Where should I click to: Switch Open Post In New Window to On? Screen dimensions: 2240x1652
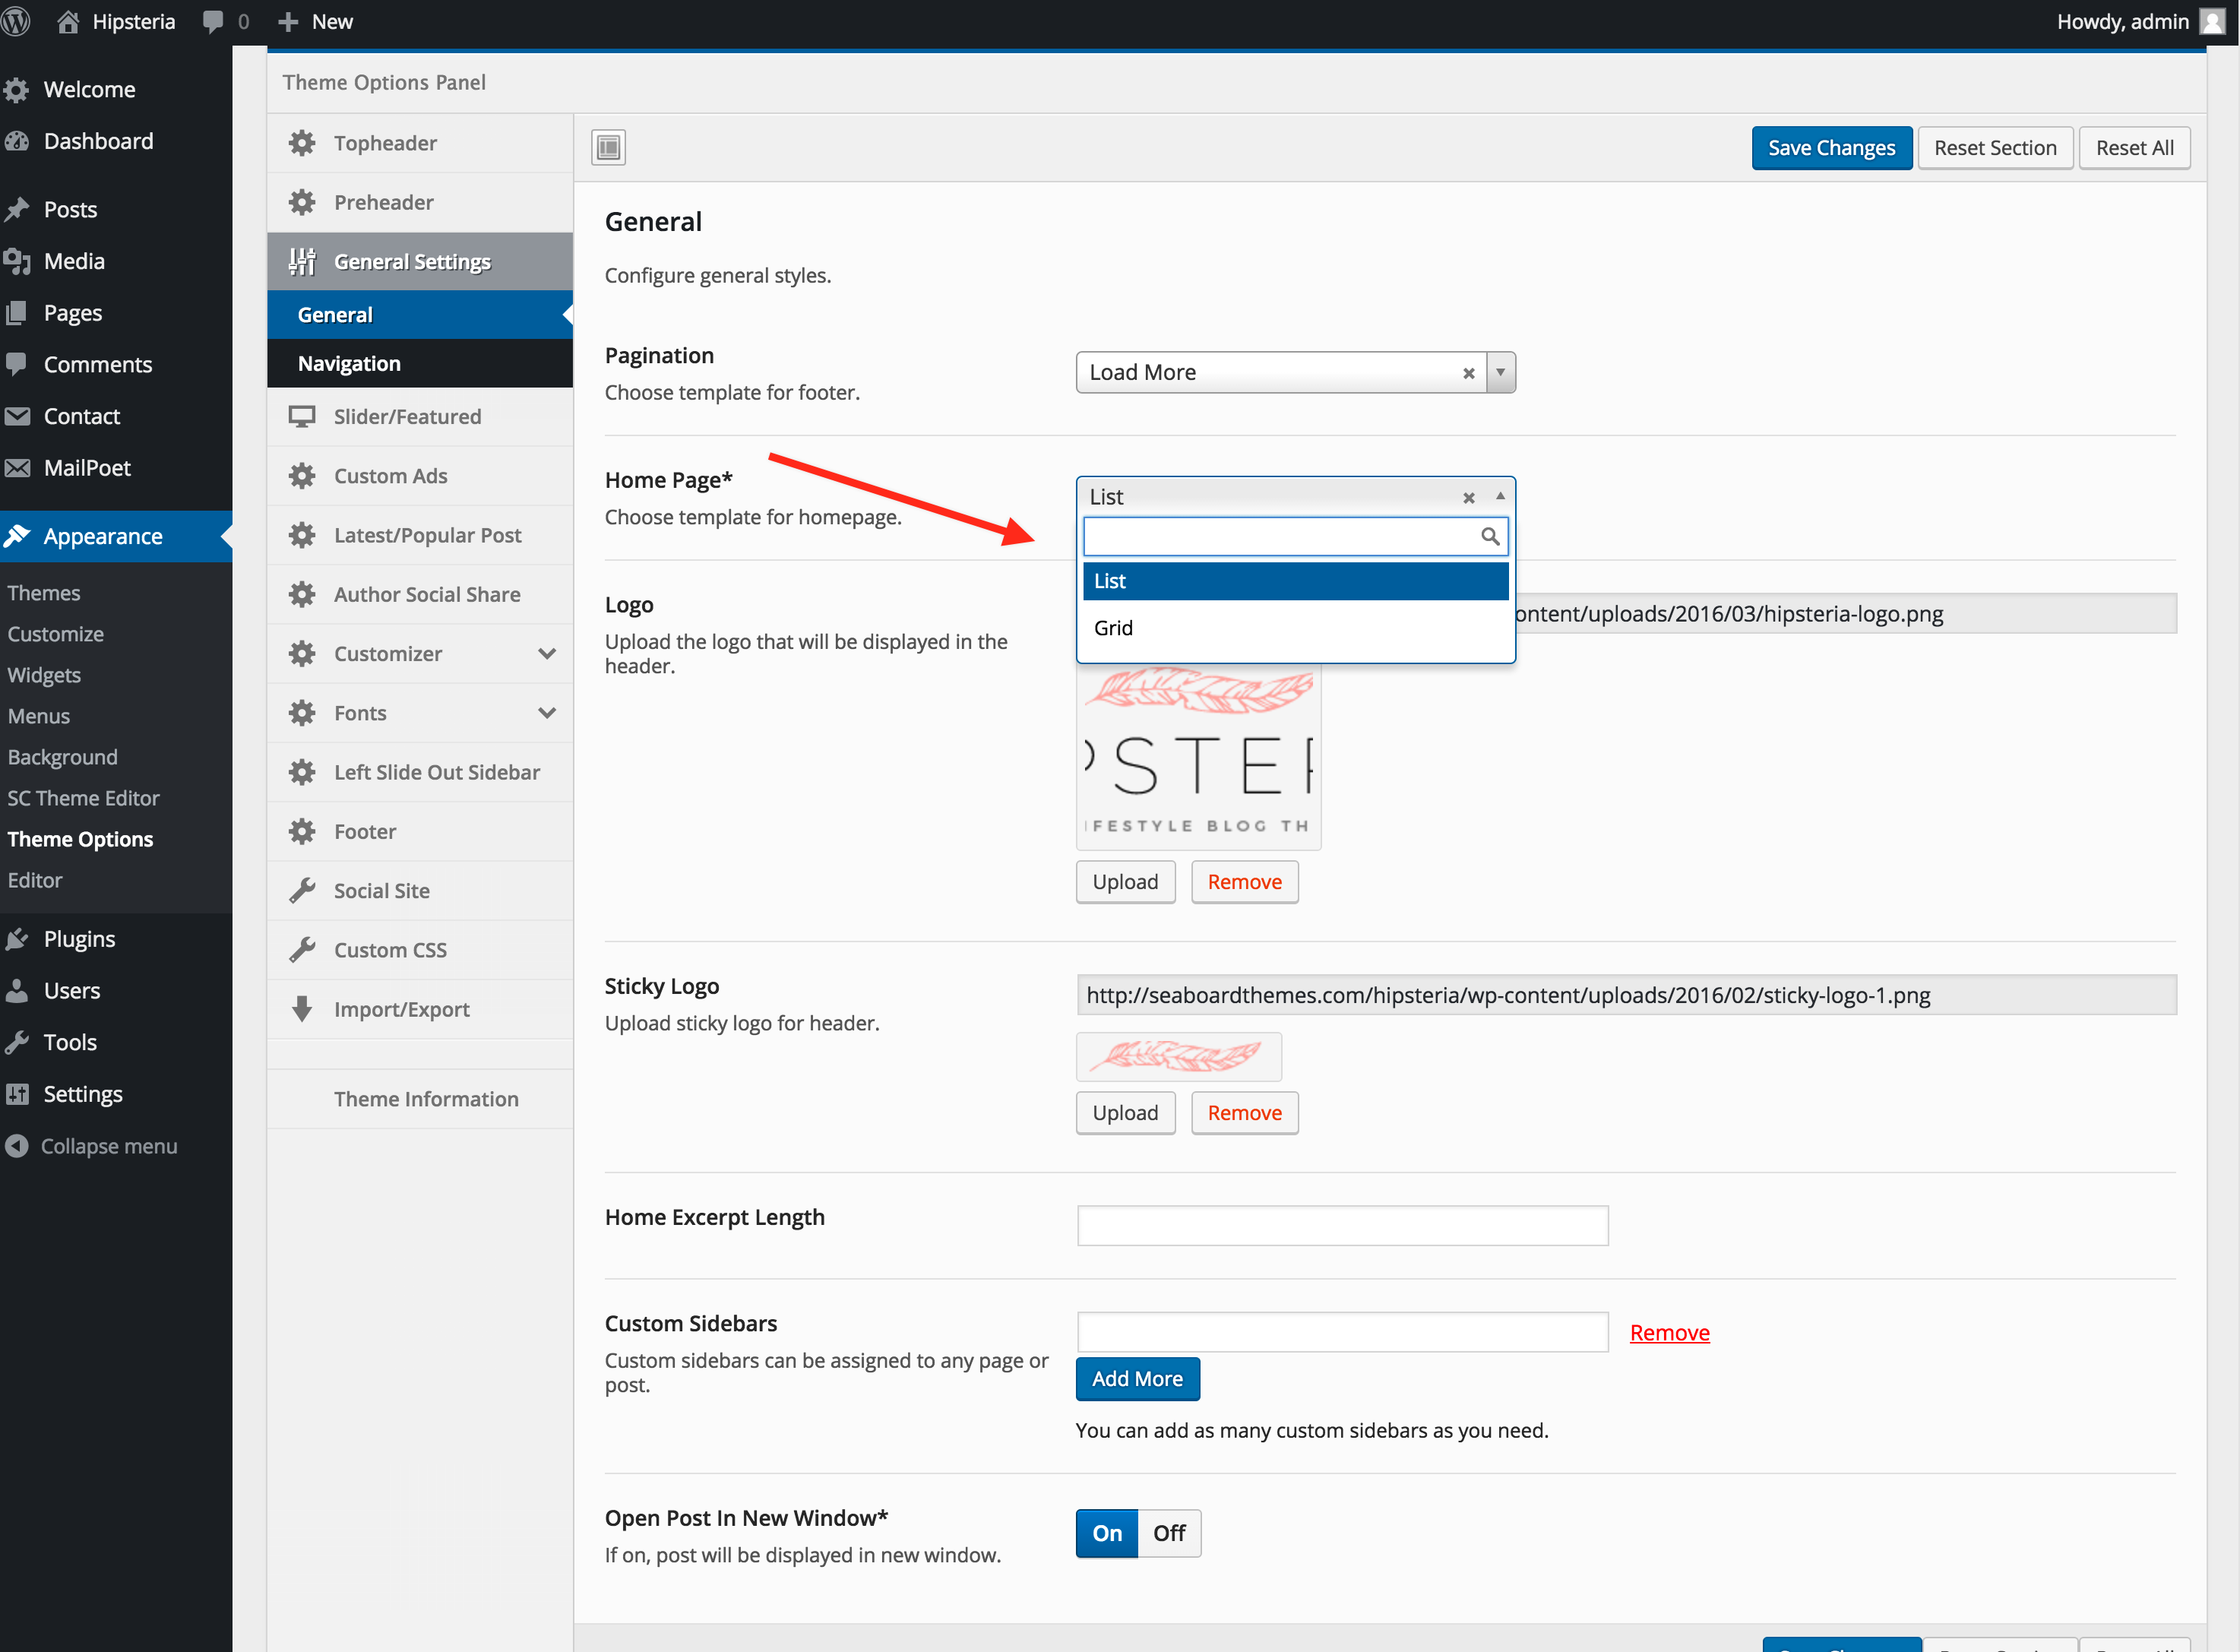coord(1107,1533)
